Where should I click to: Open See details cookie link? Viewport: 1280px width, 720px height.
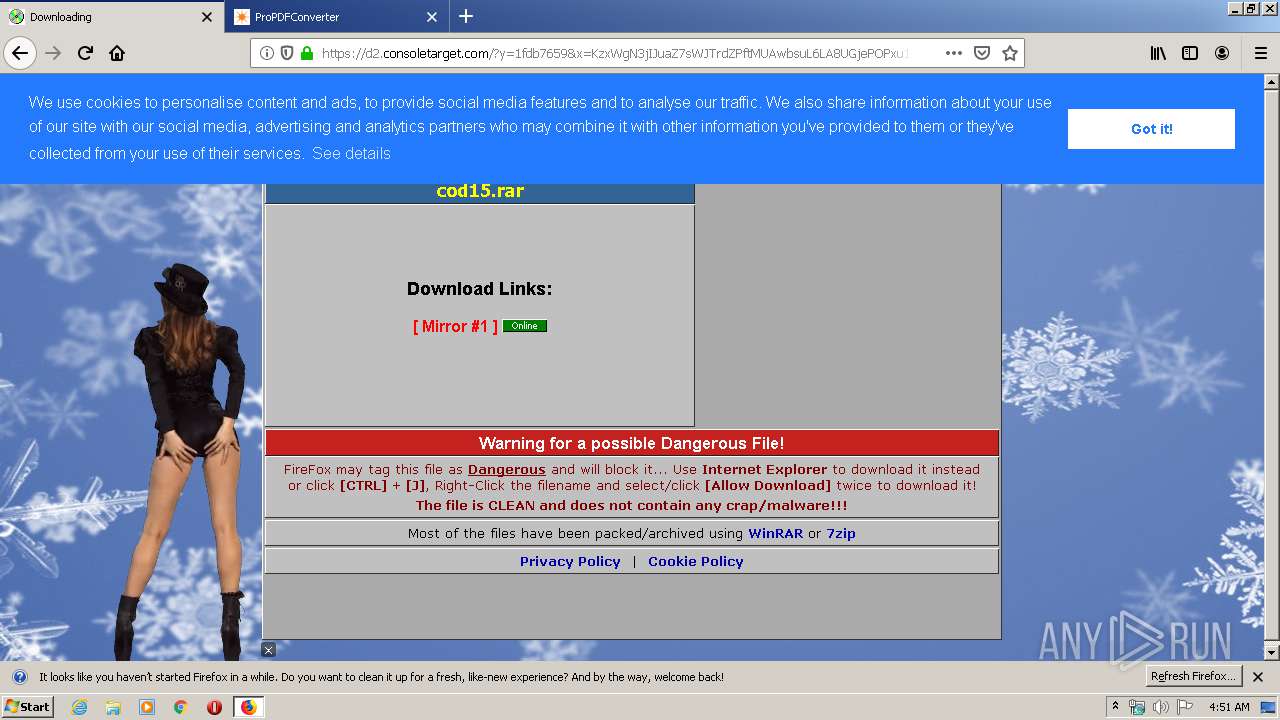pos(351,153)
